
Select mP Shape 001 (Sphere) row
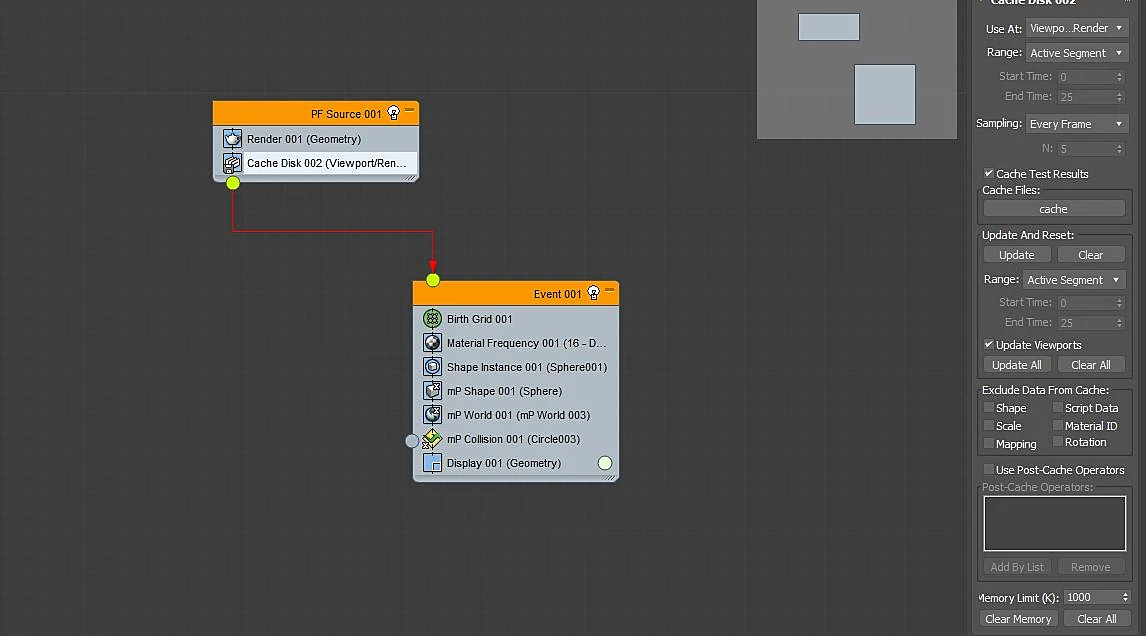pyautogui.click(x=516, y=391)
